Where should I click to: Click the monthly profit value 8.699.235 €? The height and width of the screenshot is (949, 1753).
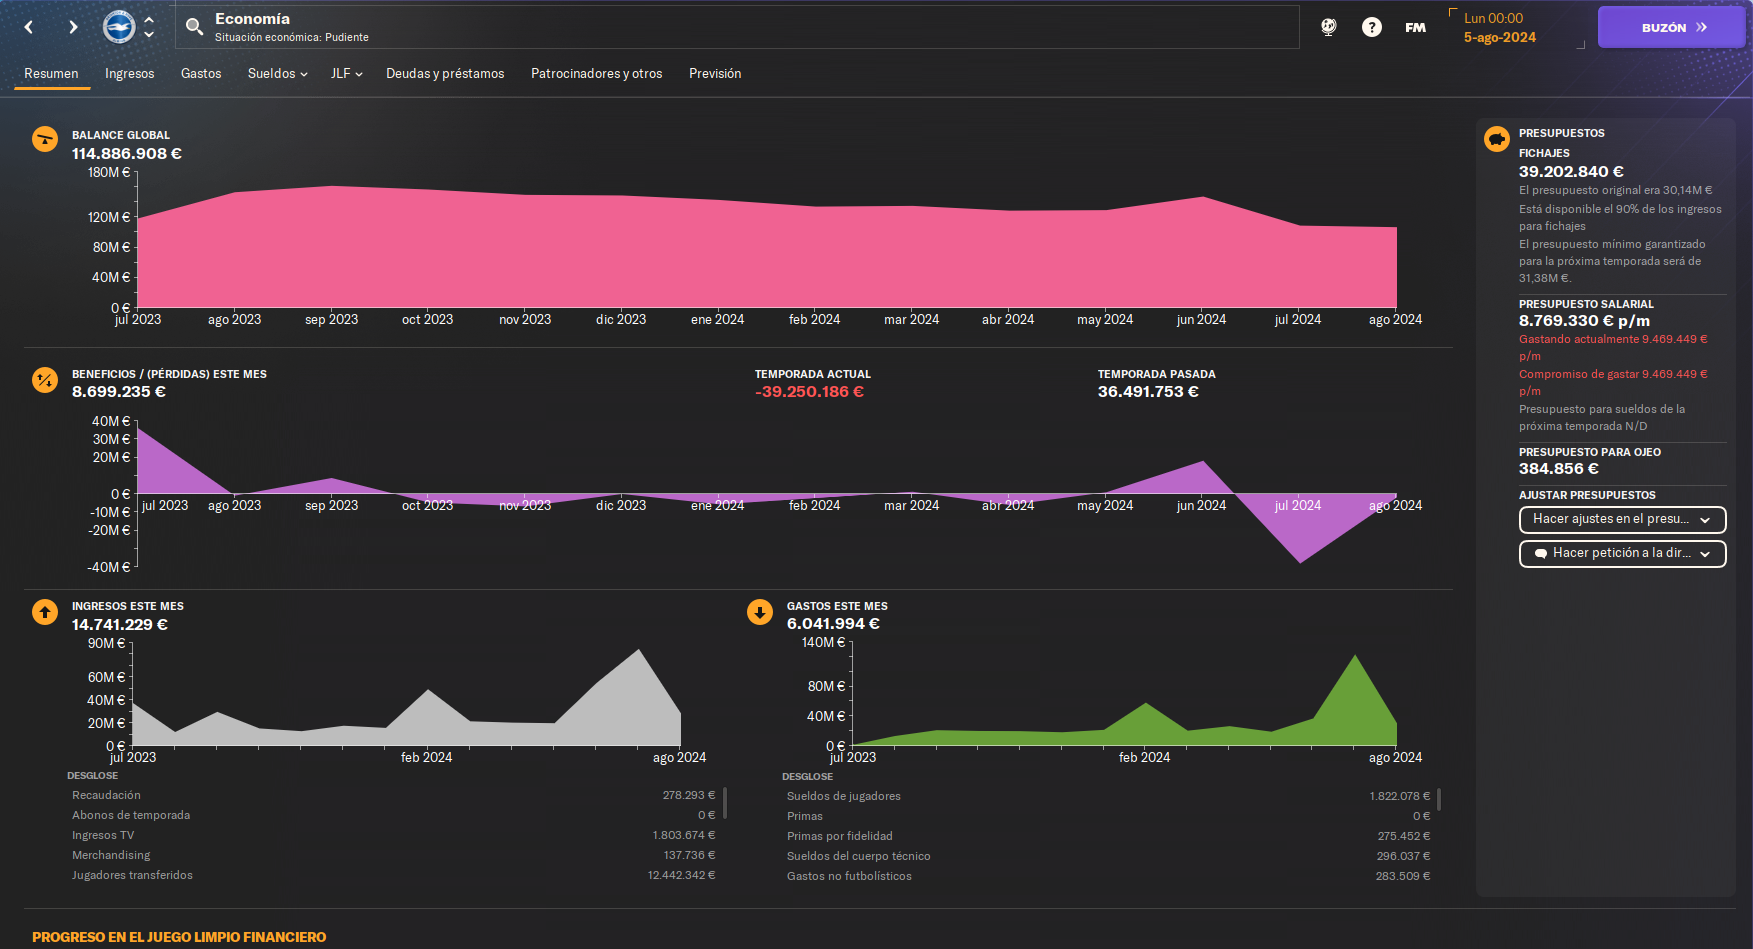(x=119, y=391)
